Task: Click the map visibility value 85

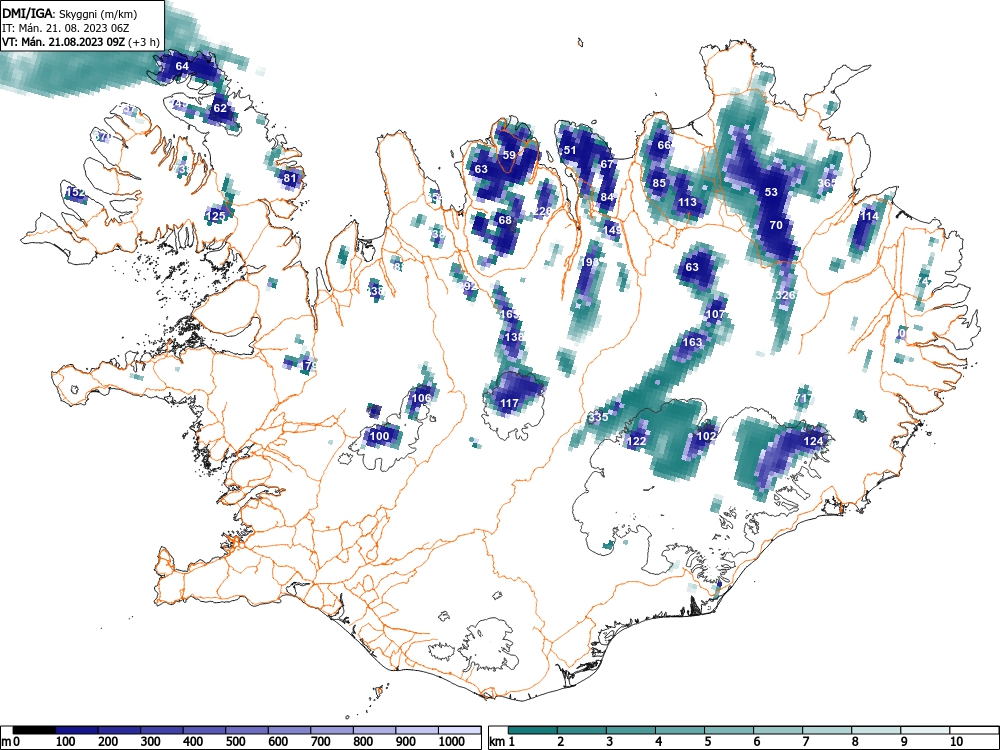Action: click(x=659, y=183)
